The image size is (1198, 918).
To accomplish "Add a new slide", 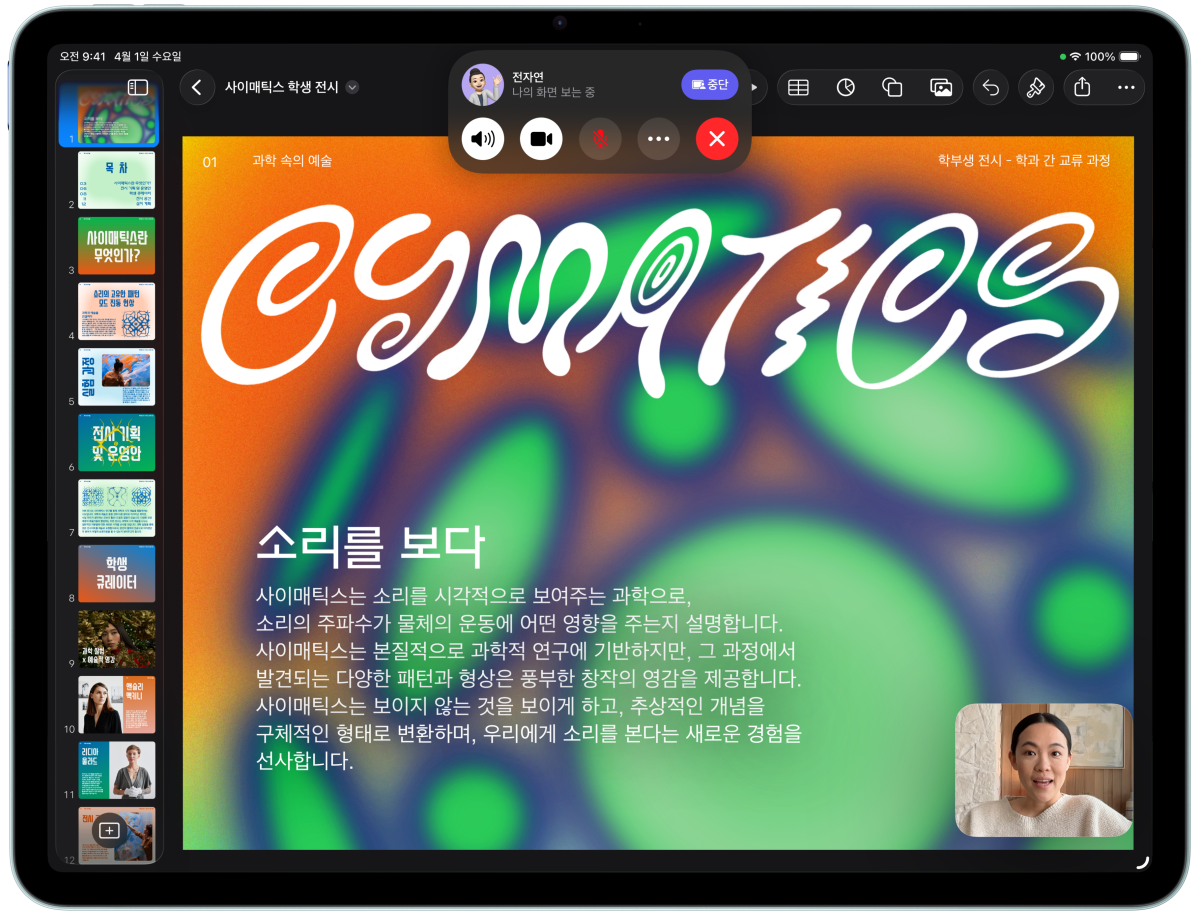I will tap(110, 830).
